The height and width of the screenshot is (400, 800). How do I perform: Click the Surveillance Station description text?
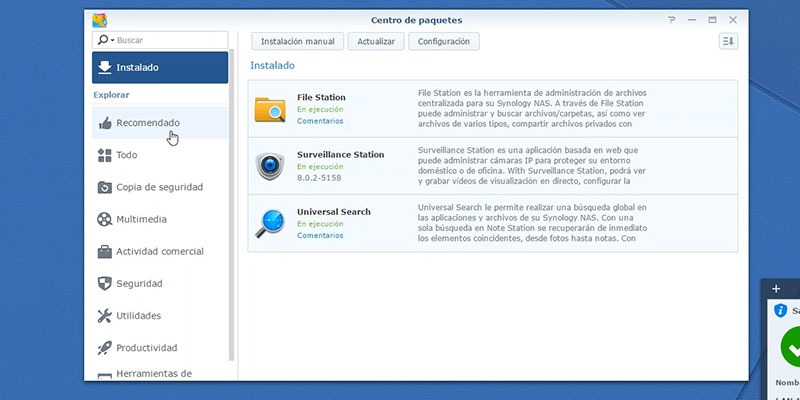[x=532, y=166]
